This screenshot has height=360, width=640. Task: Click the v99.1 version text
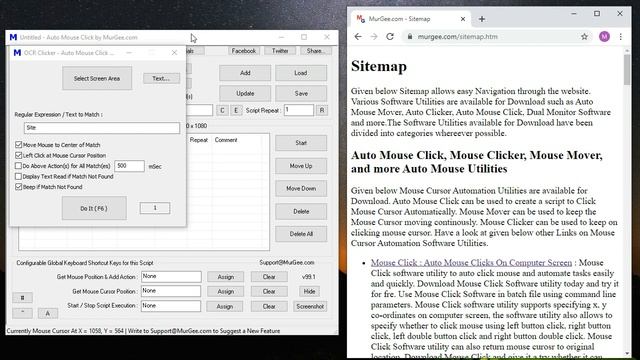[x=309, y=277]
